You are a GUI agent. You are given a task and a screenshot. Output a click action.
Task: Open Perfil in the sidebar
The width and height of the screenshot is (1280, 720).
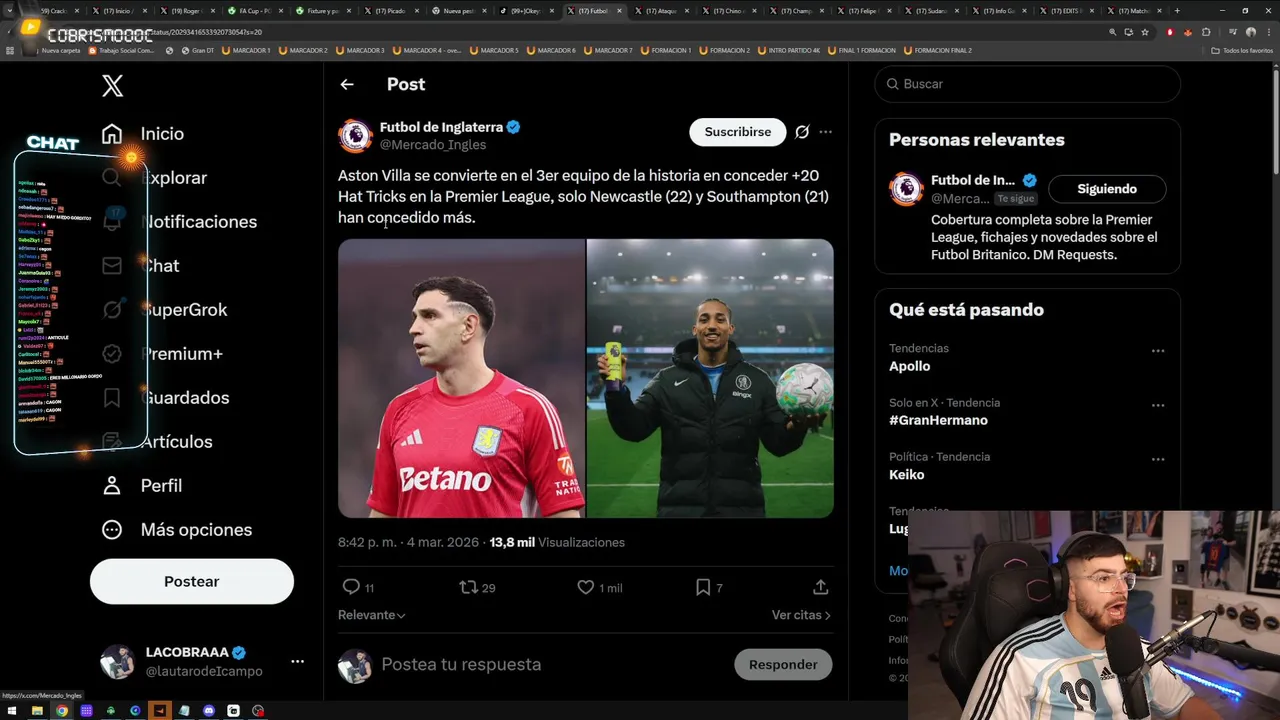click(x=142, y=485)
